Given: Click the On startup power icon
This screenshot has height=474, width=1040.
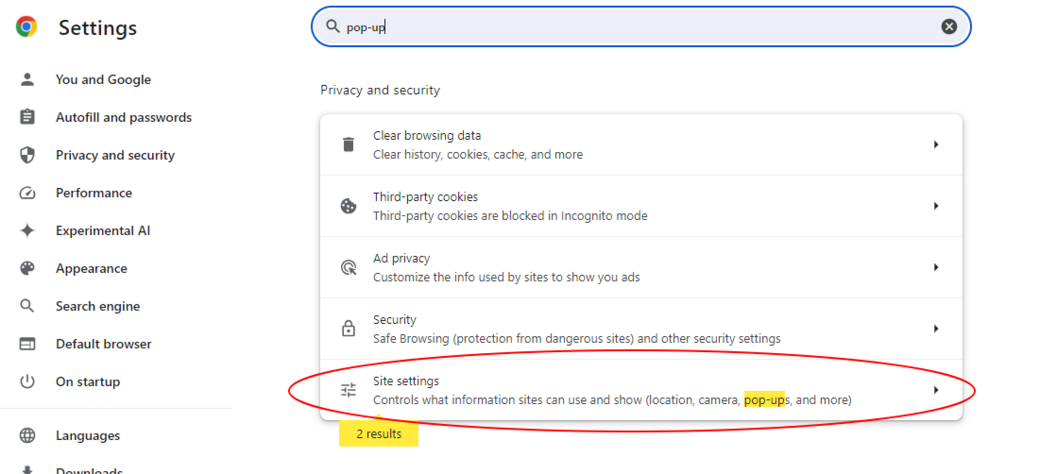Looking at the screenshot, I should coord(28,382).
